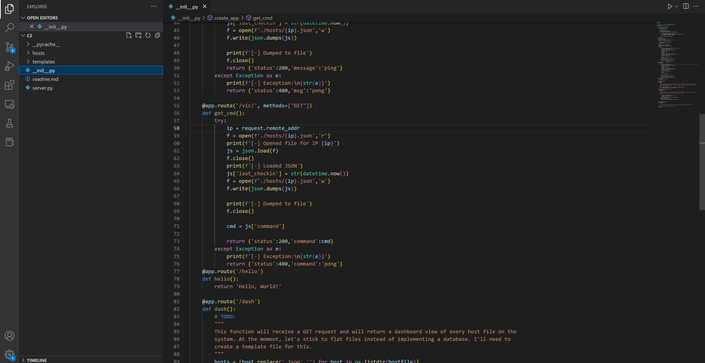Collapse all folders in C2 explorer
The width and height of the screenshot is (705, 363).
point(157,35)
